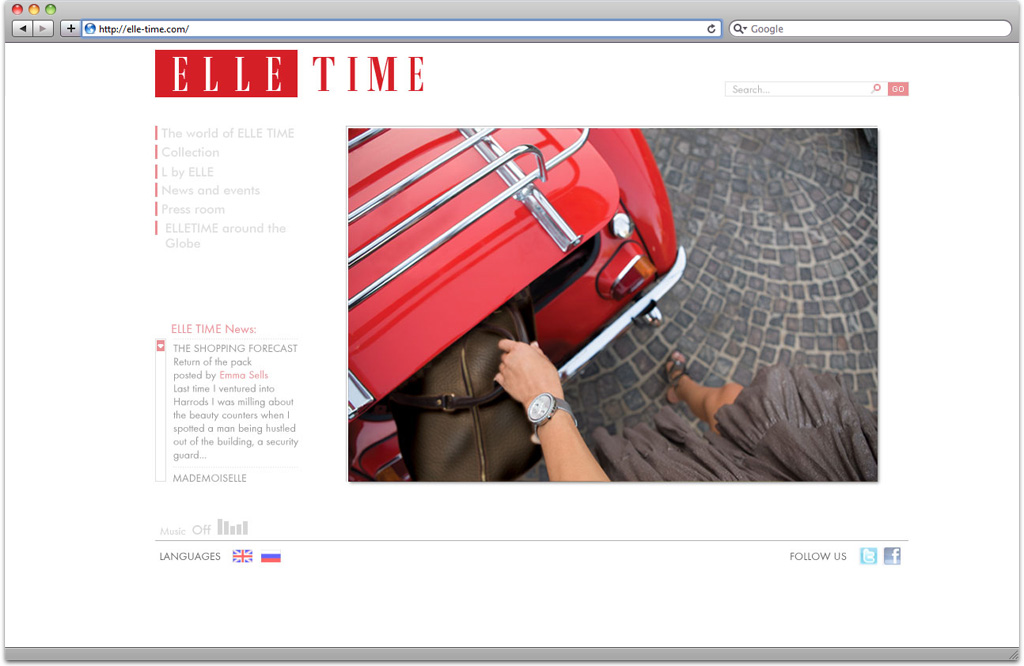Open the Collection menu item
Screen dimensions: 1024x666
[x=190, y=152]
